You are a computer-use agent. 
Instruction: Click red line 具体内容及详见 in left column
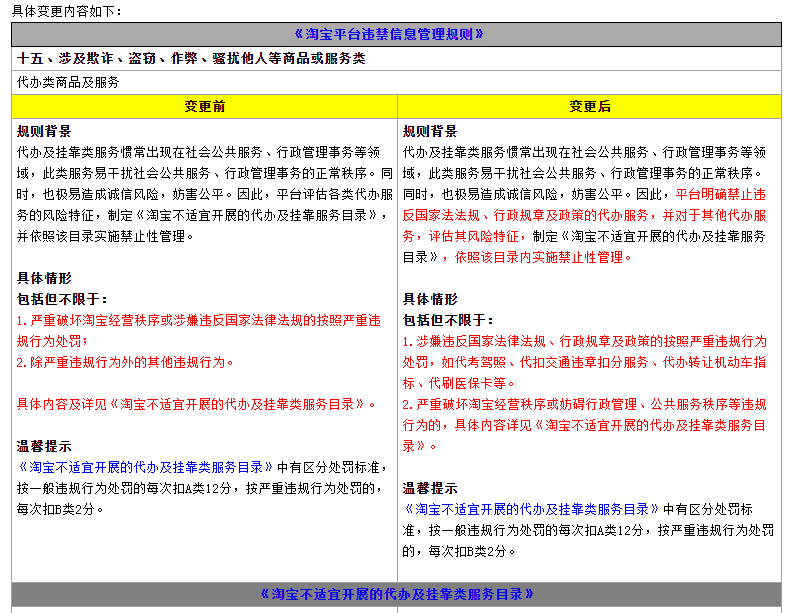tap(196, 405)
